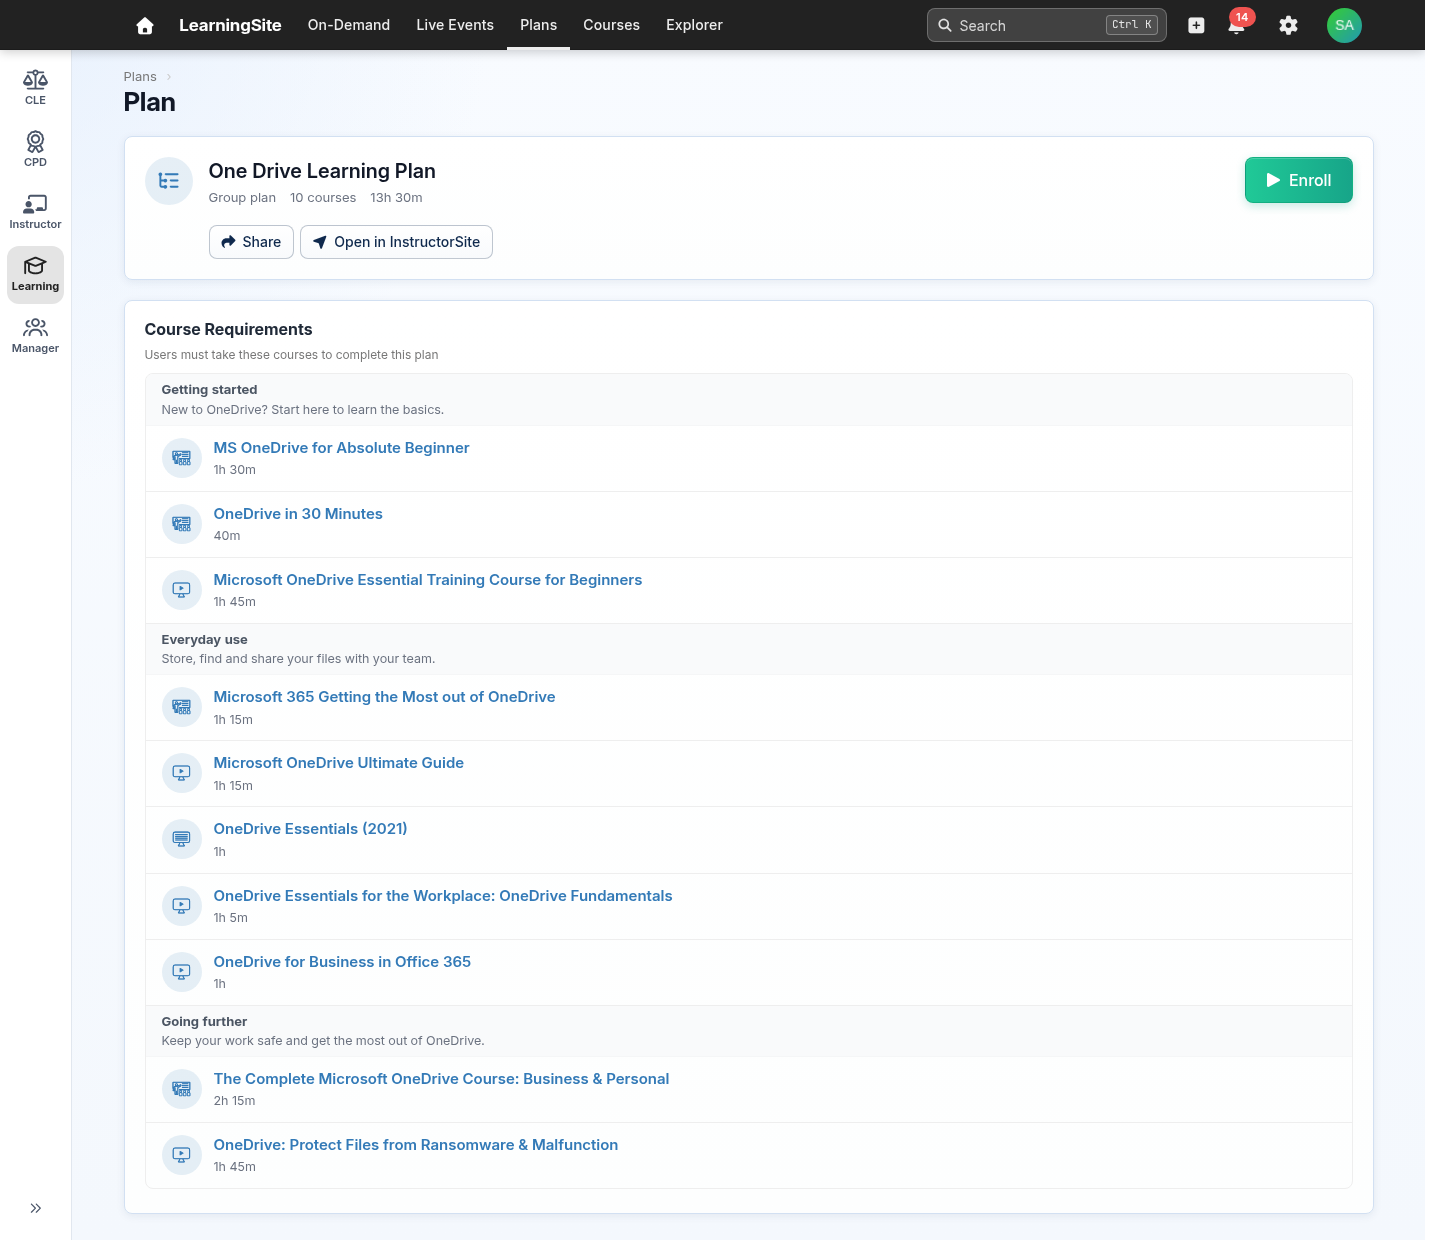Open notifications bell with 14 badge
Screen dimensions: 1440x1240
tap(1237, 25)
